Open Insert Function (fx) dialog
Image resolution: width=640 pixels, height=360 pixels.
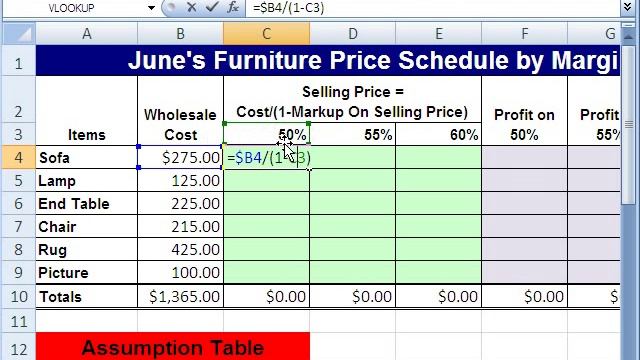pyautogui.click(x=233, y=7)
